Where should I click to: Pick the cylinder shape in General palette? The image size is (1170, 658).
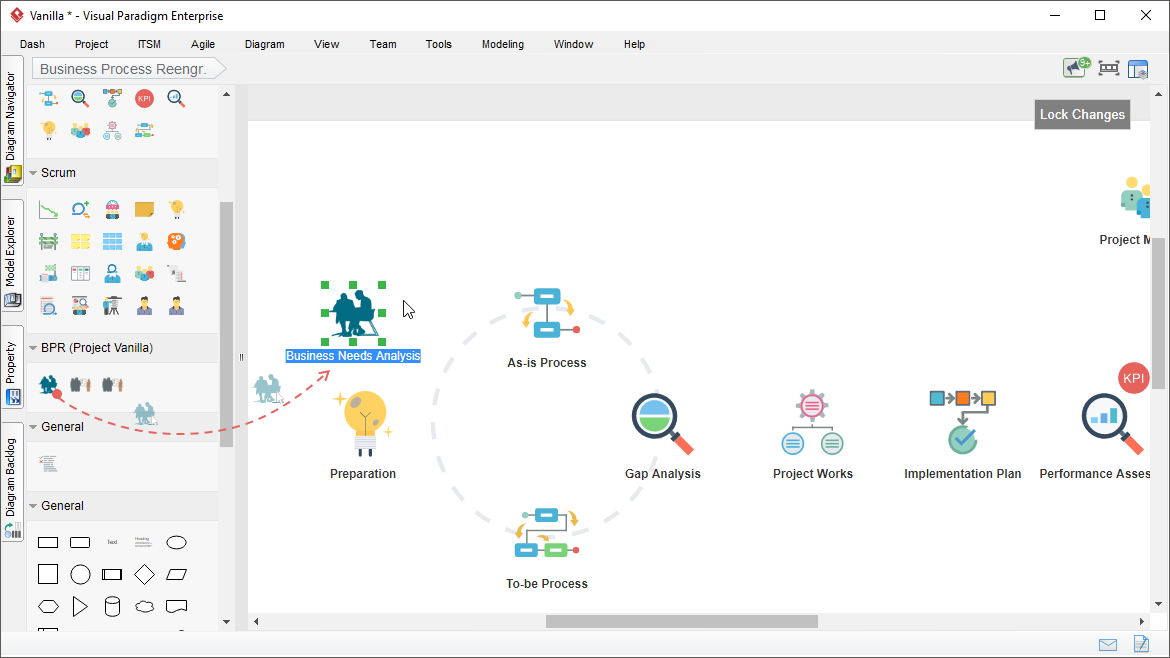(x=112, y=607)
